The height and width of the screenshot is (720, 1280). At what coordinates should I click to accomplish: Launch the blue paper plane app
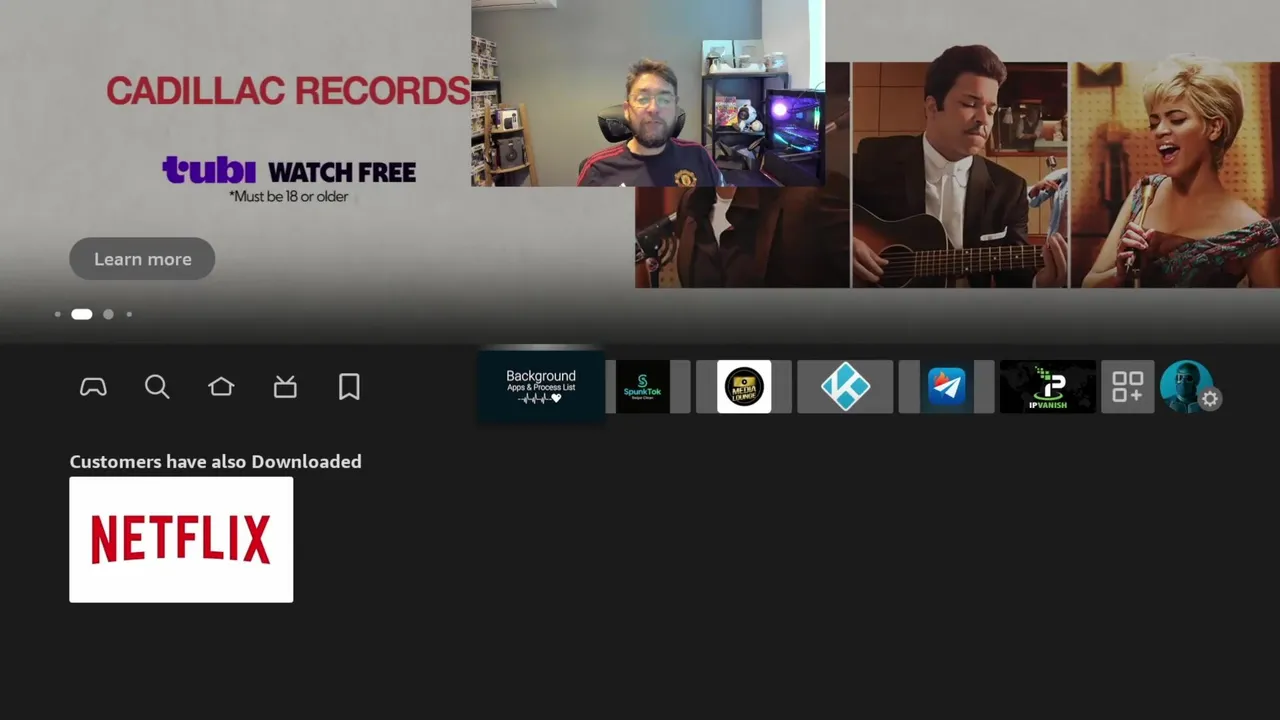pyautogui.click(x=946, y=387)
